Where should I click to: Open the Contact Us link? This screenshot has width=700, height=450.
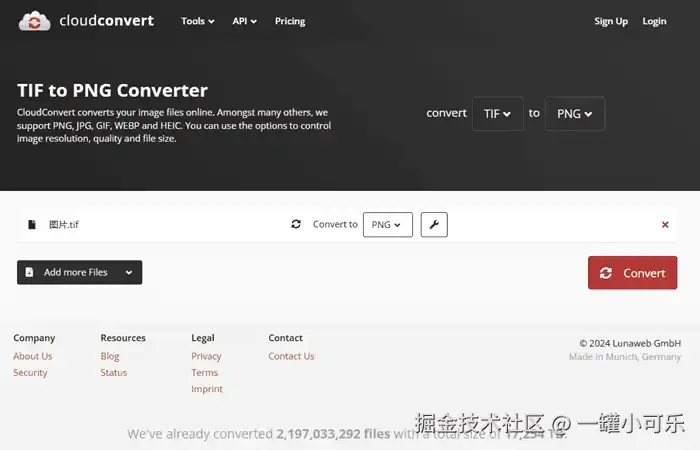pos(291,356)
